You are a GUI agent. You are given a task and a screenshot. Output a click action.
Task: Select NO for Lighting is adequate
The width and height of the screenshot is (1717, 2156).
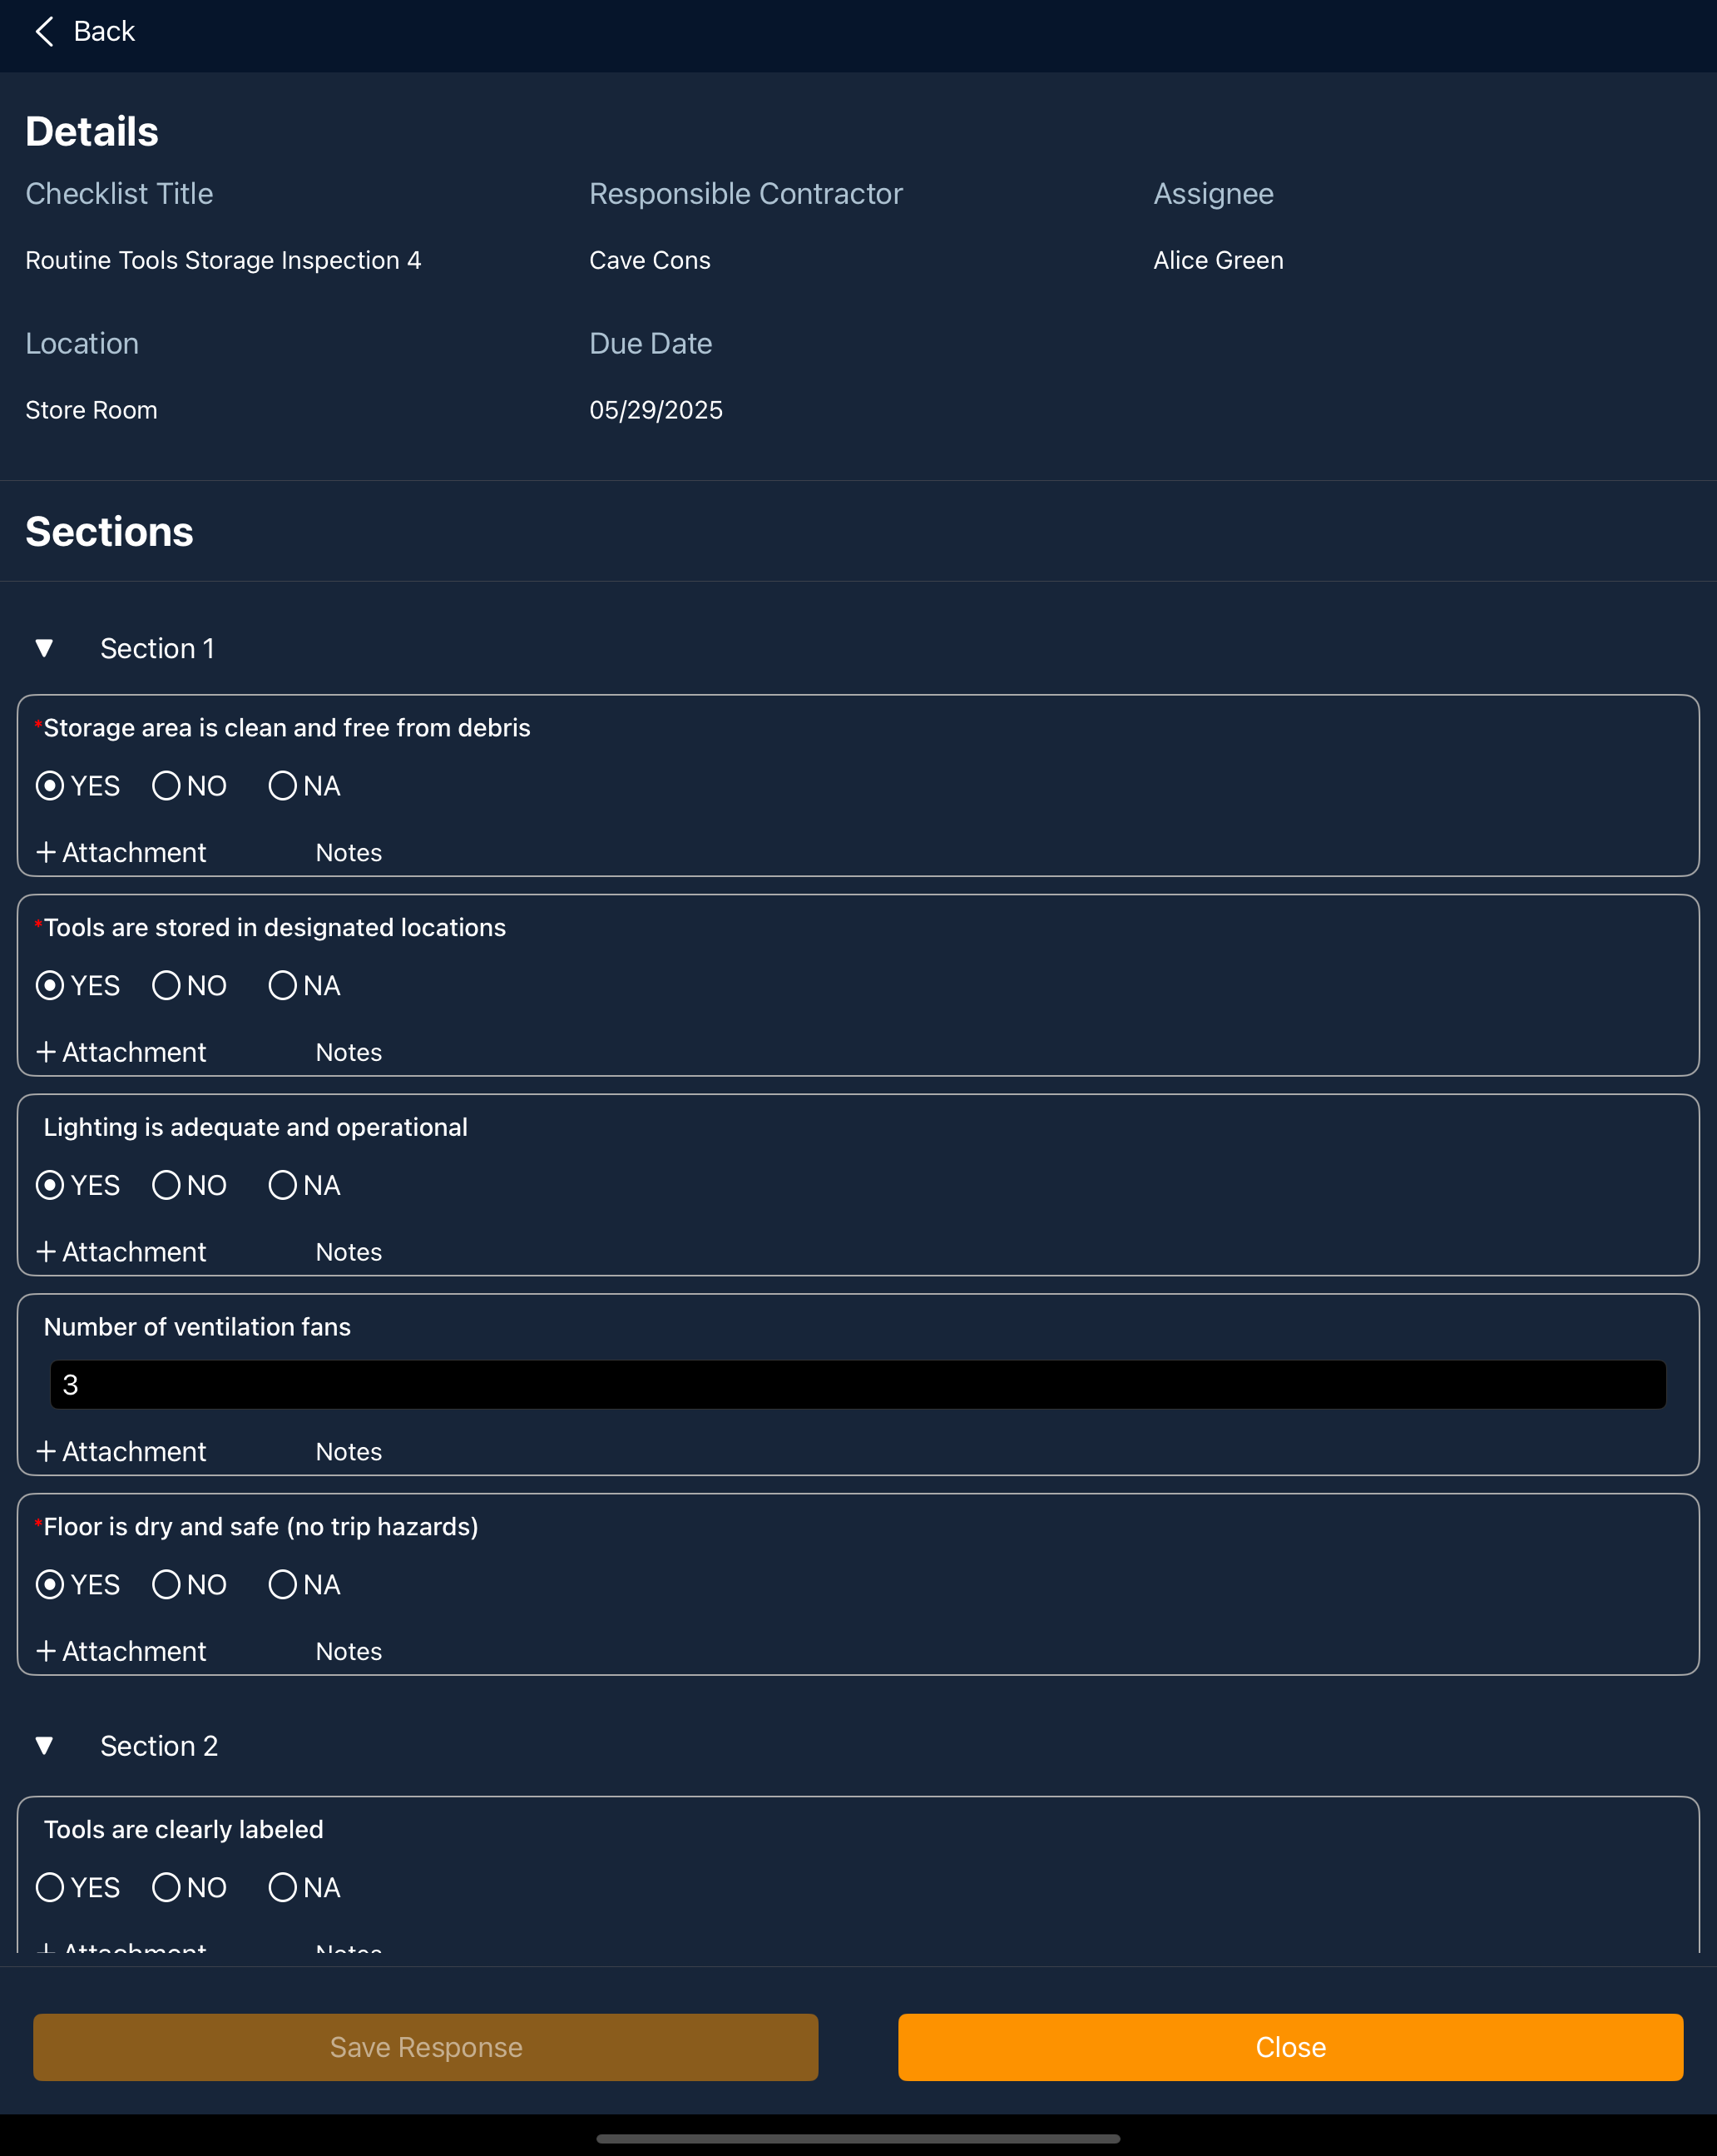[x=166, y=1185]
